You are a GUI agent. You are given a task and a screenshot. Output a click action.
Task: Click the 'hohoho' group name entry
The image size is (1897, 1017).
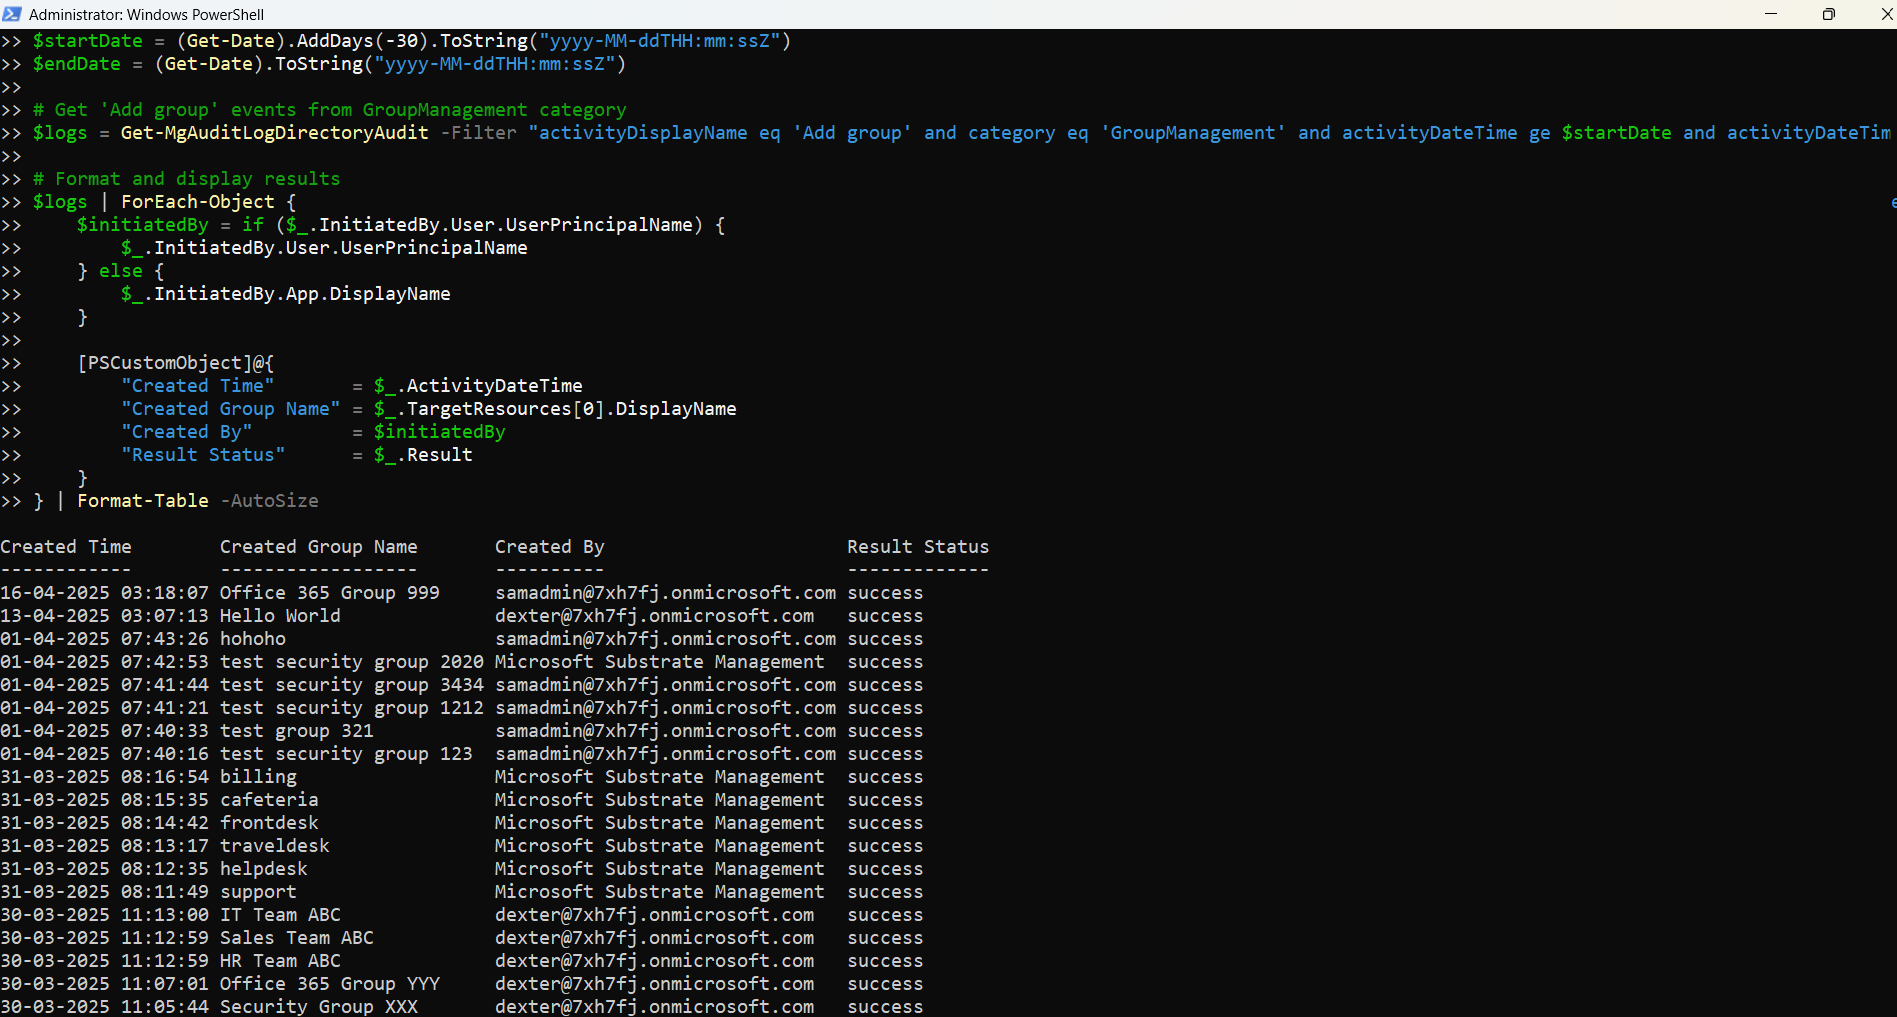[x=253, y=639]
